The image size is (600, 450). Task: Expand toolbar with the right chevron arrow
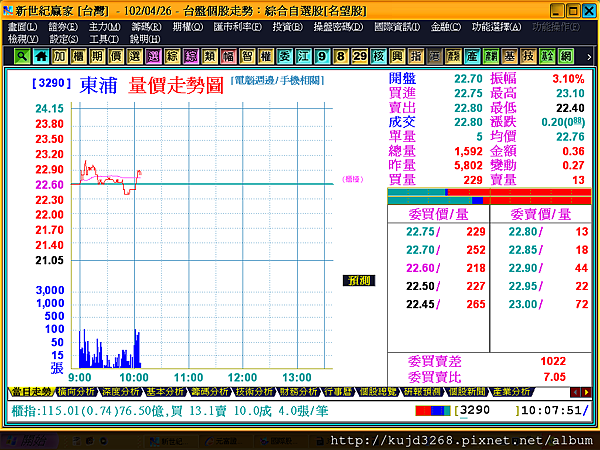point(589,57)
